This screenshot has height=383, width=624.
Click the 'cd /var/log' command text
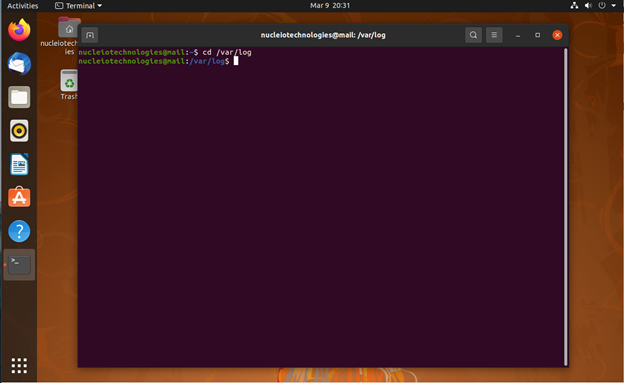227,52
